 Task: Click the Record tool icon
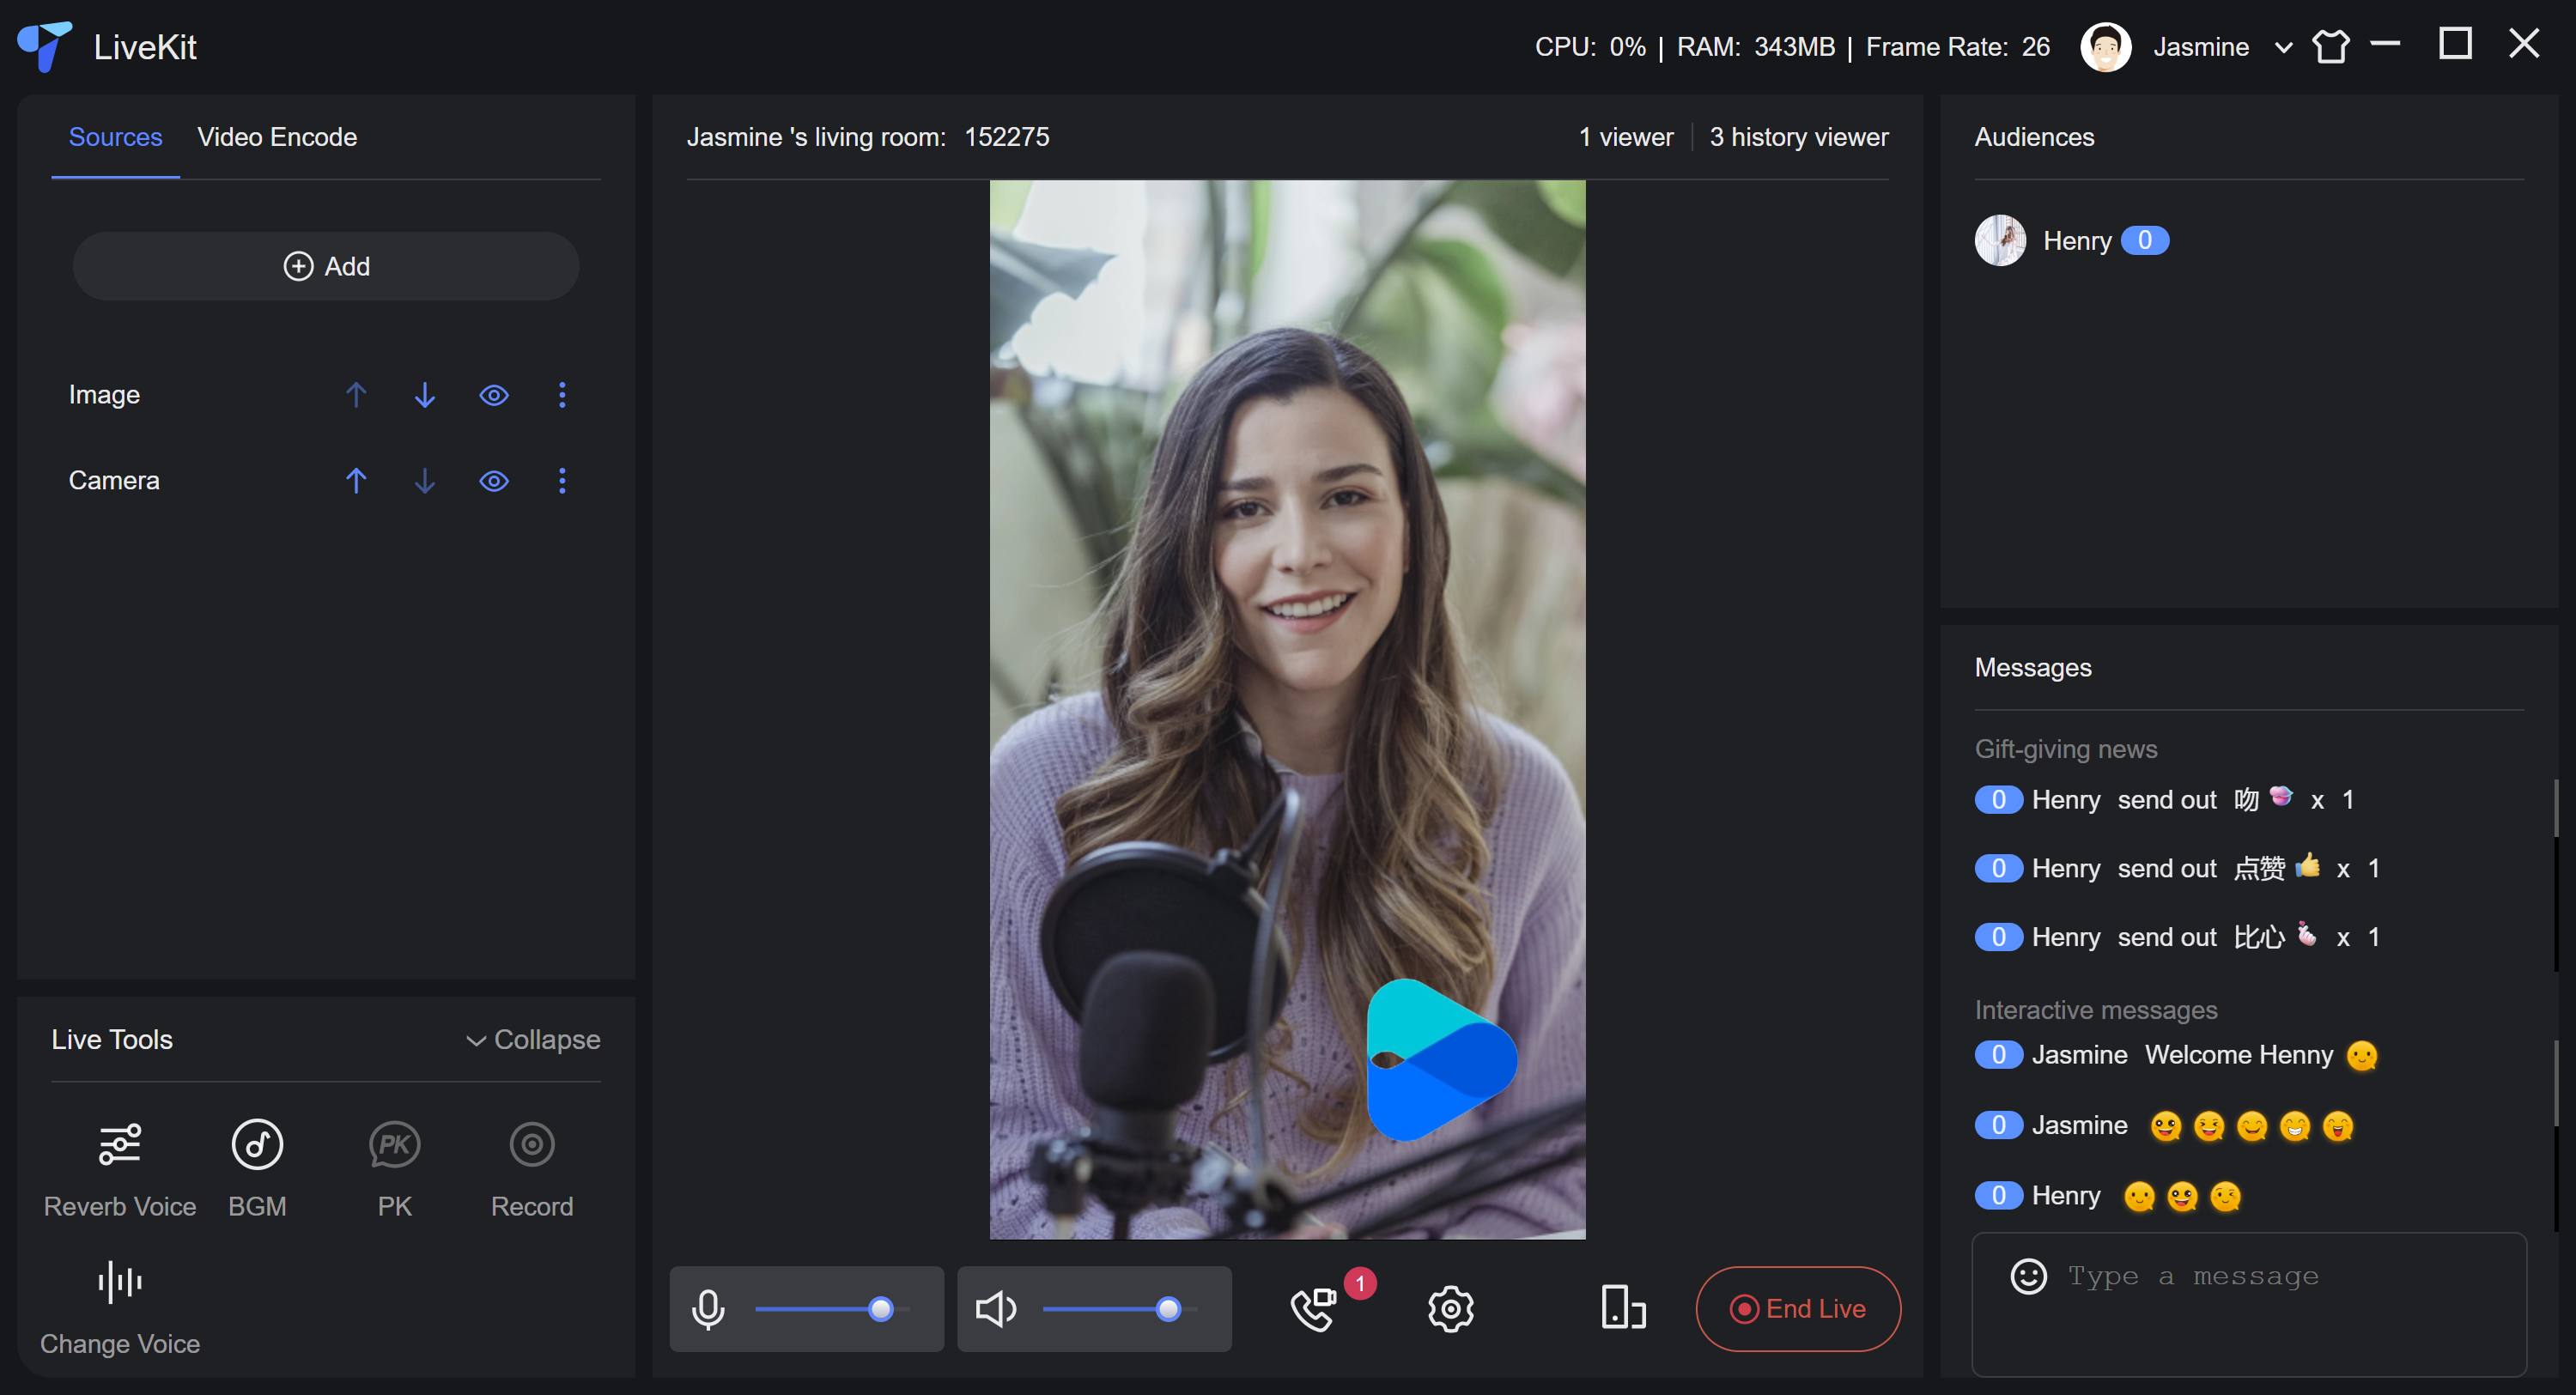click(x=531, y=1145)
